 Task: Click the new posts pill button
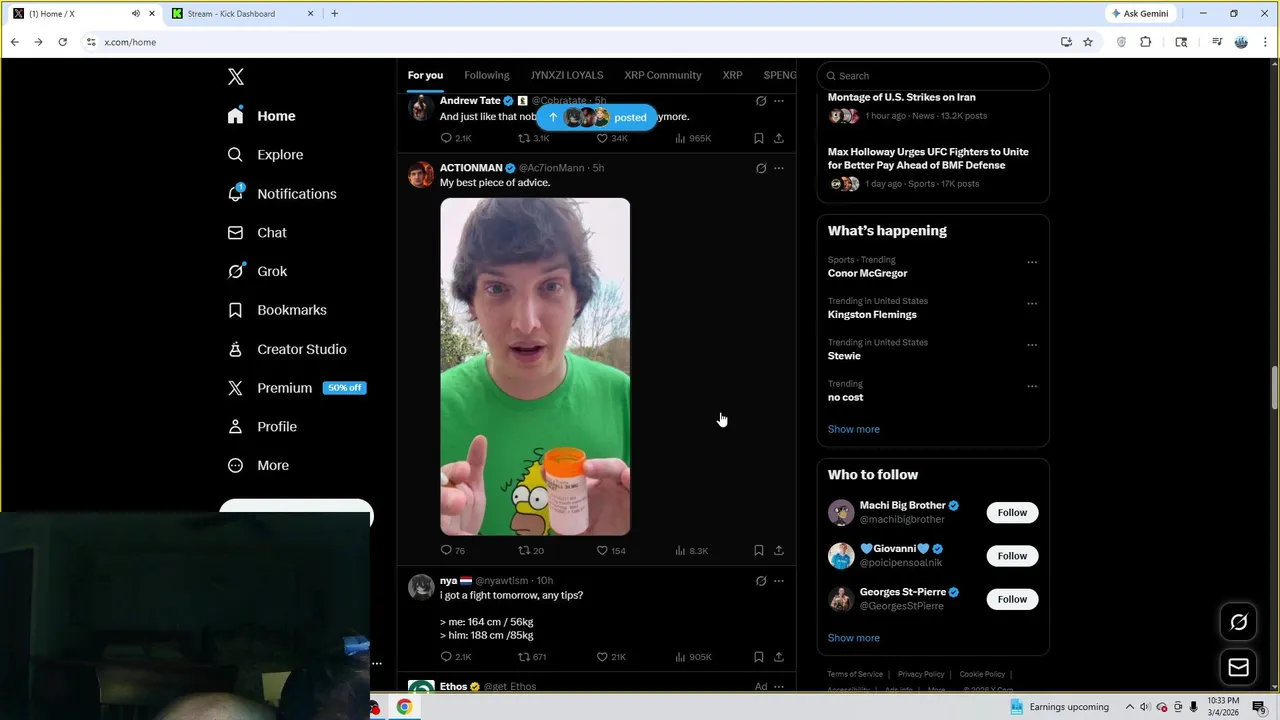[x=597, y=117]
